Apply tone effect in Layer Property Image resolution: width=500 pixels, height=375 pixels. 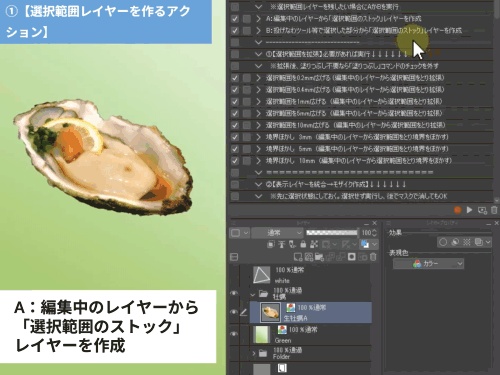pyautogui.click(x=467, y=242)
